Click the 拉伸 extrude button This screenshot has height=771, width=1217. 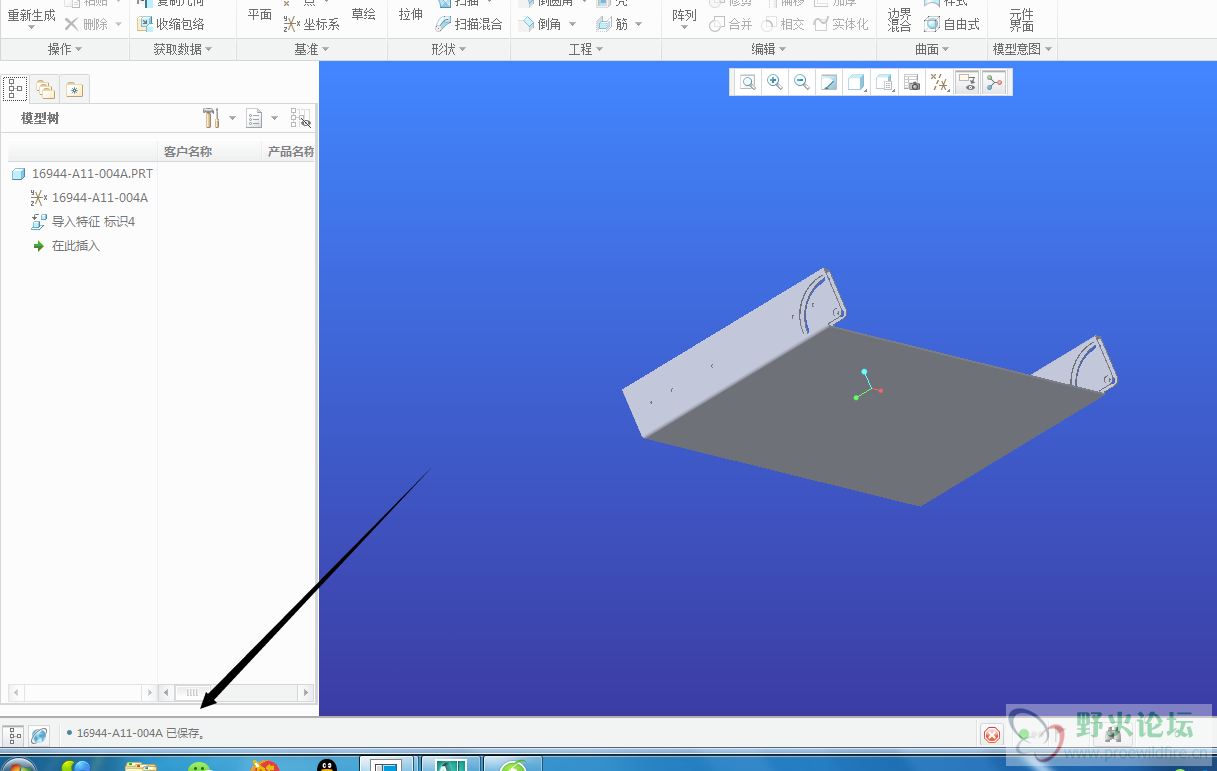(x=410, y=15)
